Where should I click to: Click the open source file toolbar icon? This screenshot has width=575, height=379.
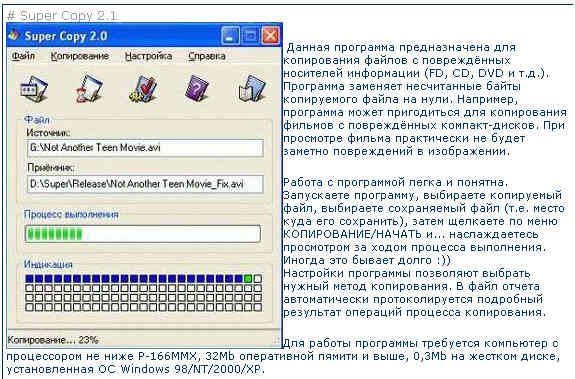pyautogui.click(x=34, y=89)
